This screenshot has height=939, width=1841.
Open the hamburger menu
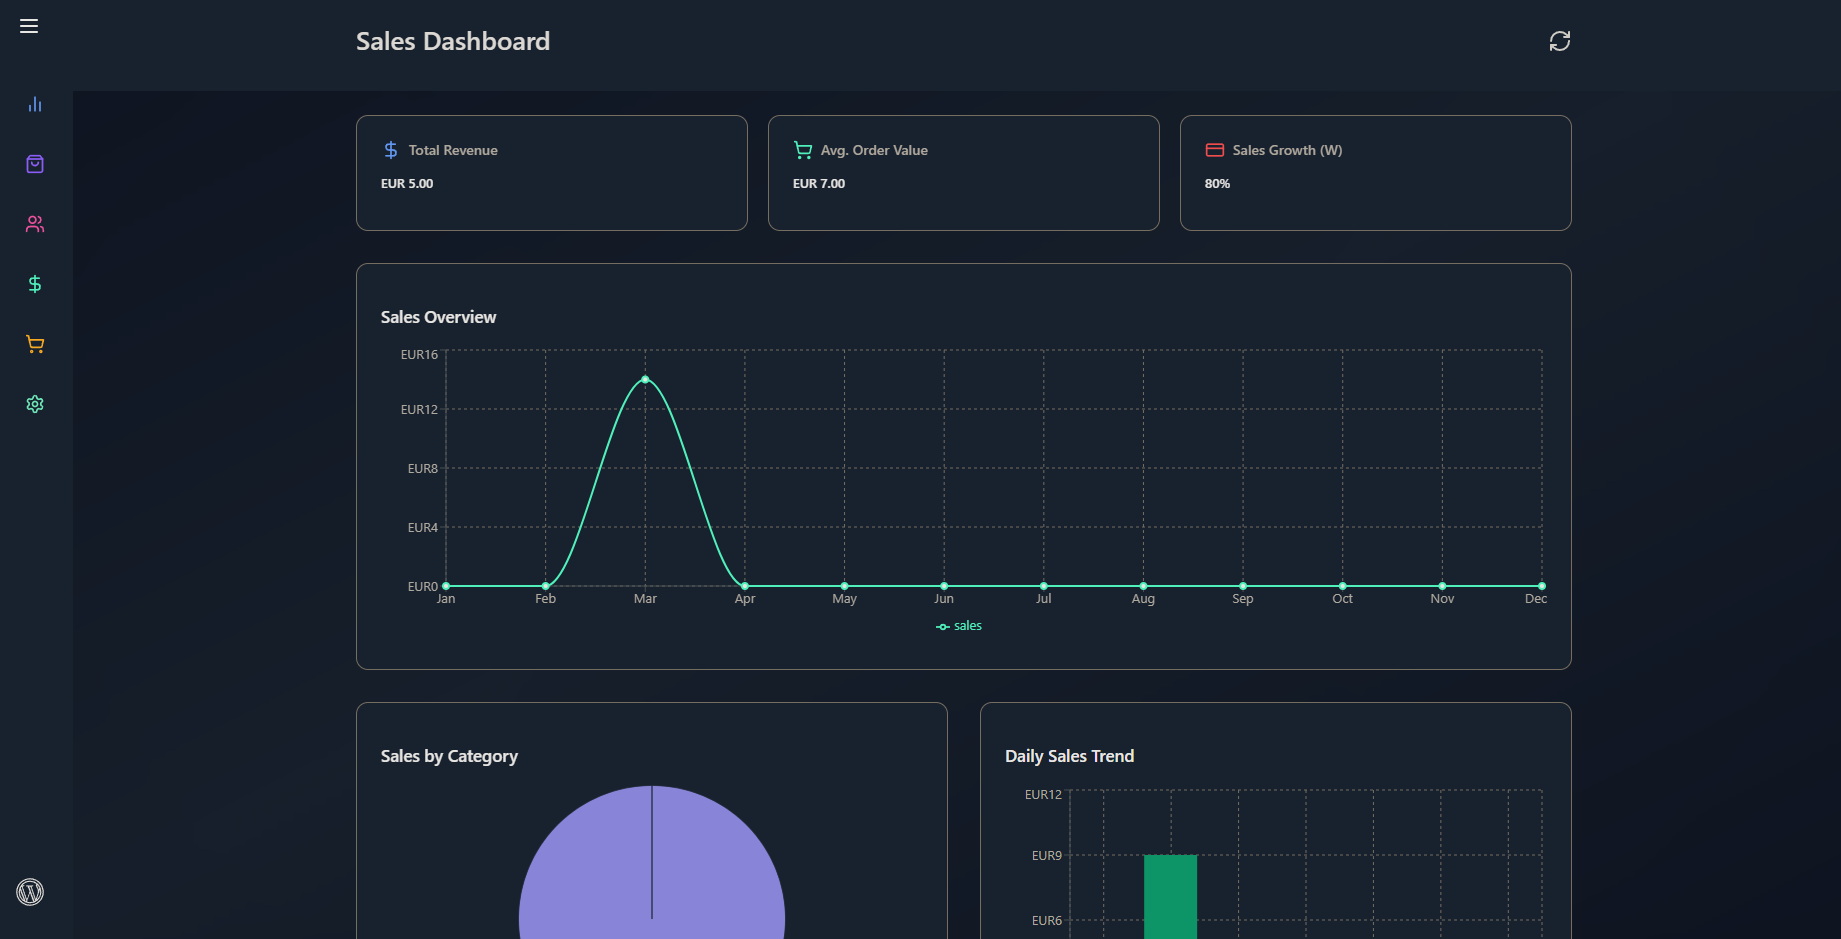click(29, 26)
